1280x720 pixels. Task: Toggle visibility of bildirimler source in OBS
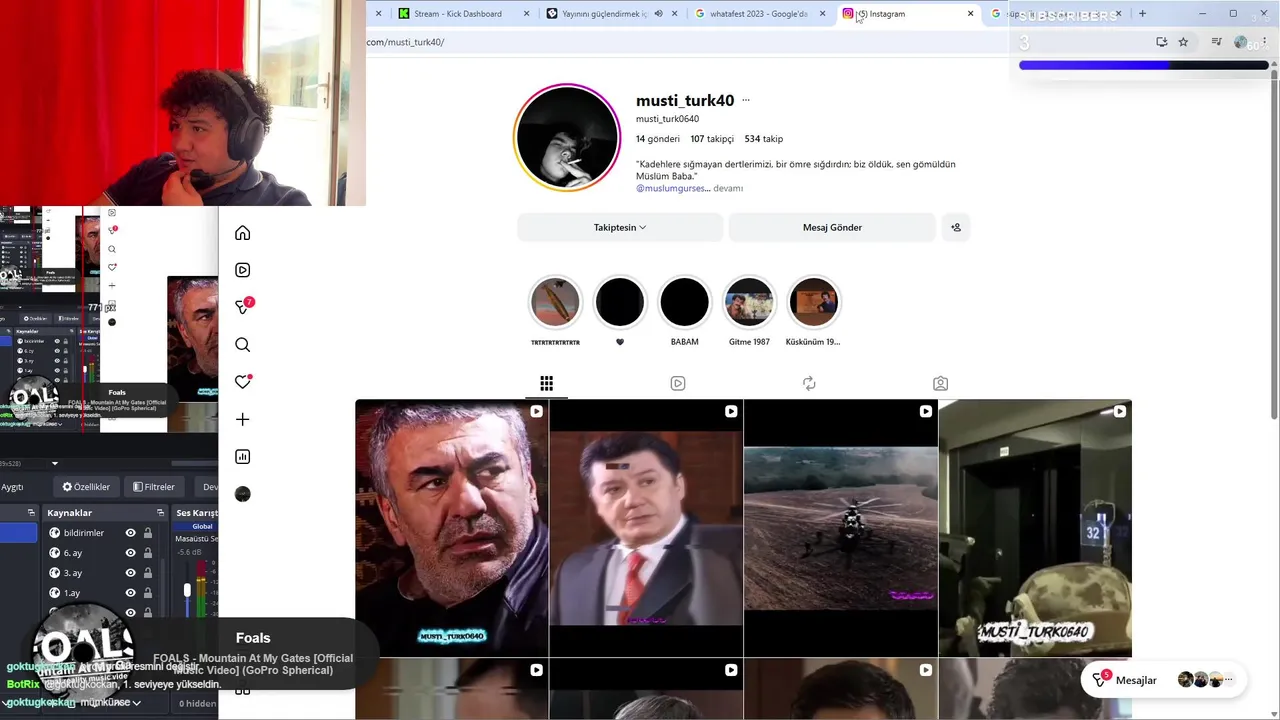coord(130,533)
